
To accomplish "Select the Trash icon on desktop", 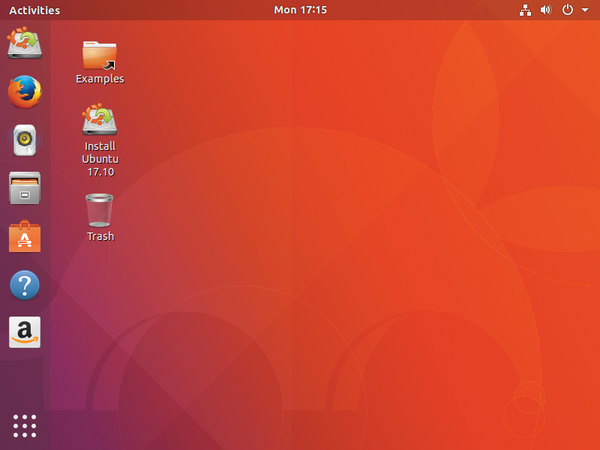I will coord(100,217).
